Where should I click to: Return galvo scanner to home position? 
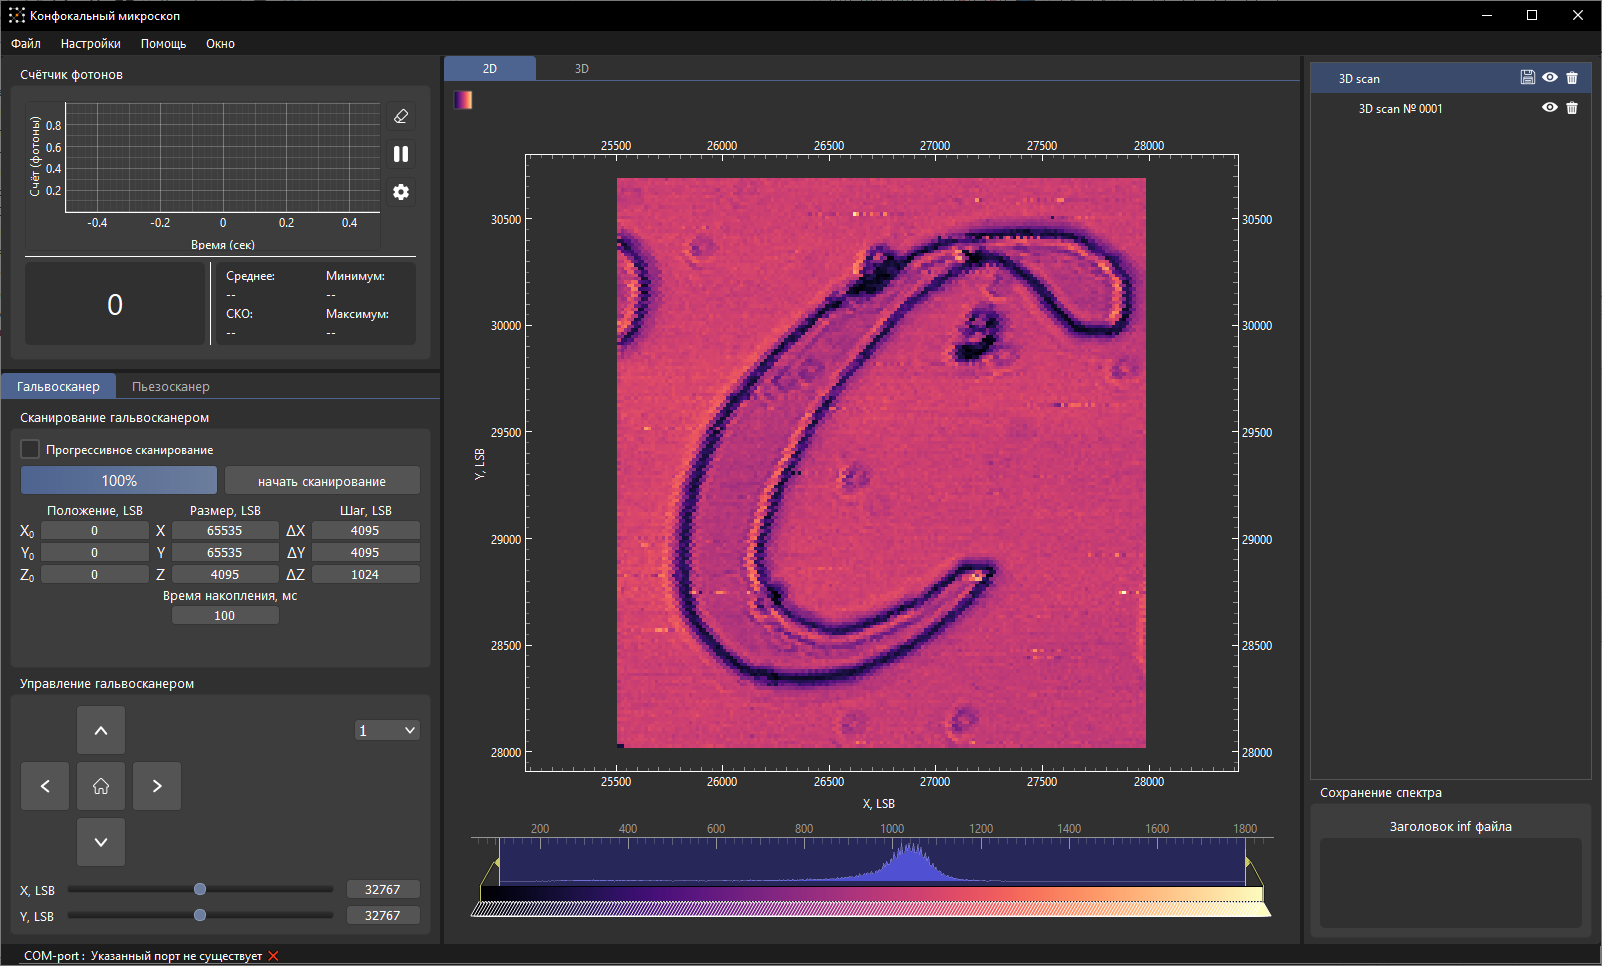(101, 786)
